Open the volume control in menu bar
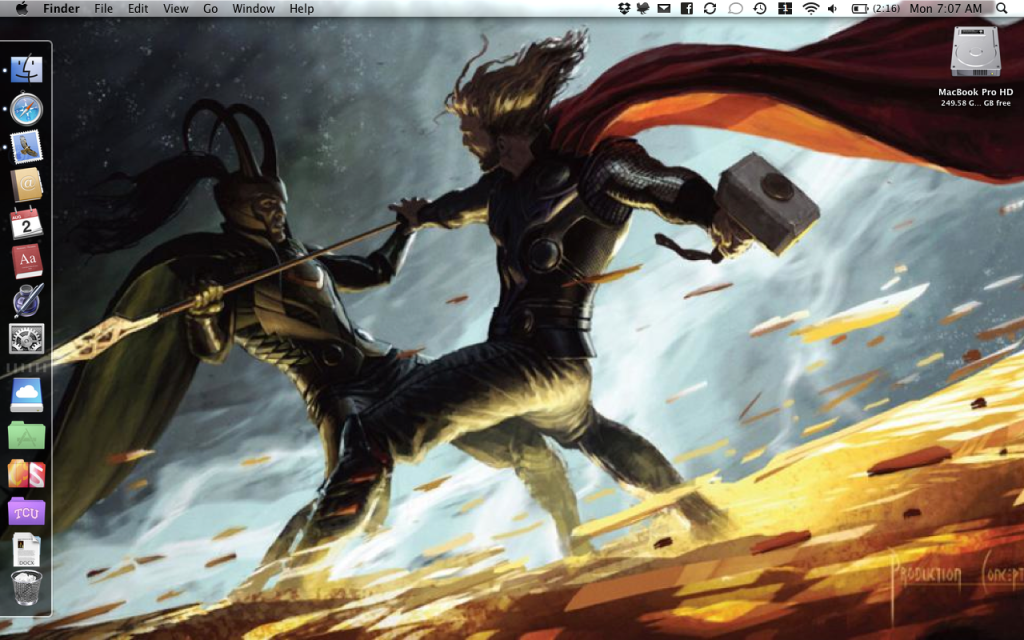This screenshot has height=640, width=1024. [833, 8]
